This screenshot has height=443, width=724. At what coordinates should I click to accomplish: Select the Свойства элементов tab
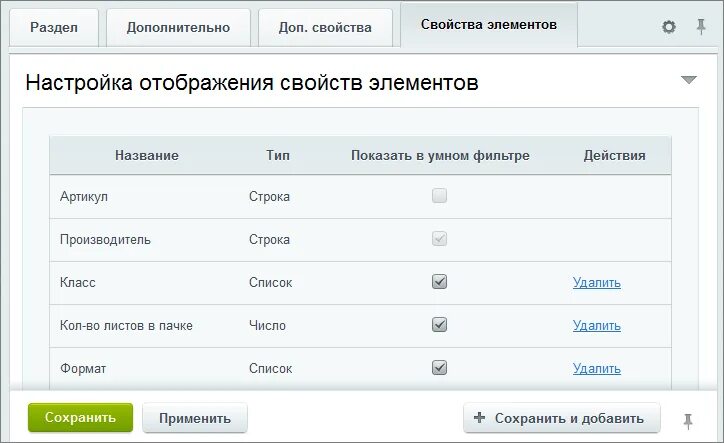click(488, 24)
